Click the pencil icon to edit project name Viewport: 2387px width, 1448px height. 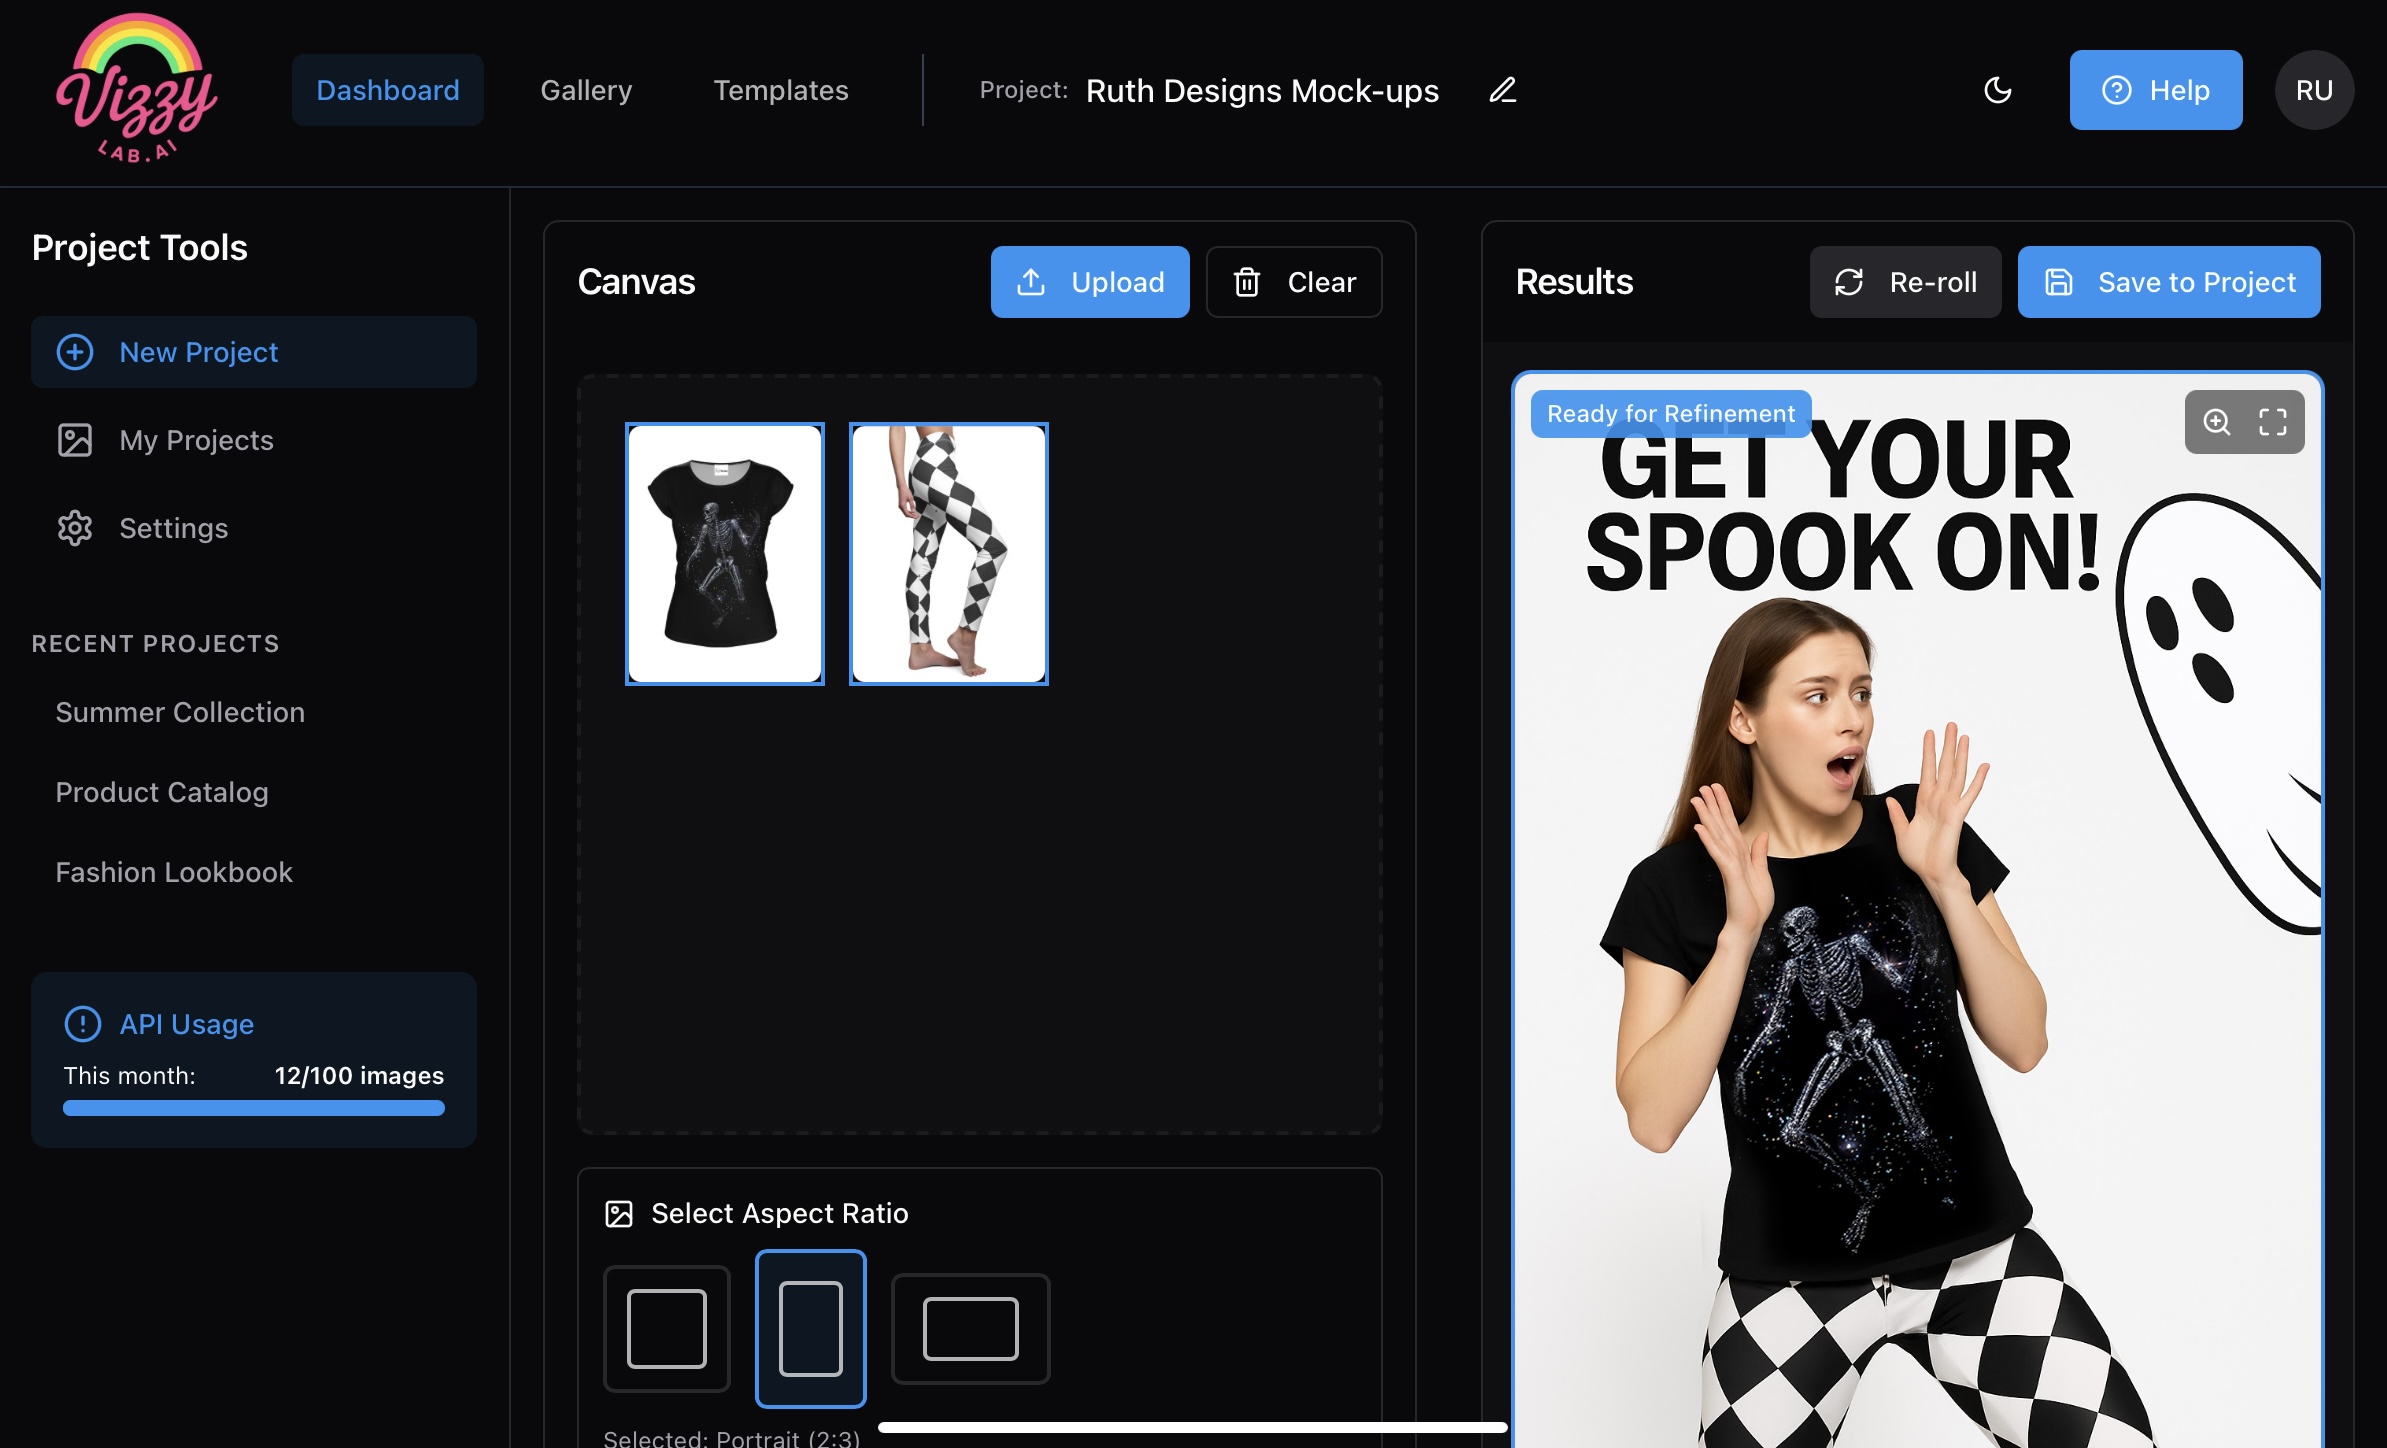click(x=1502, y=90)
